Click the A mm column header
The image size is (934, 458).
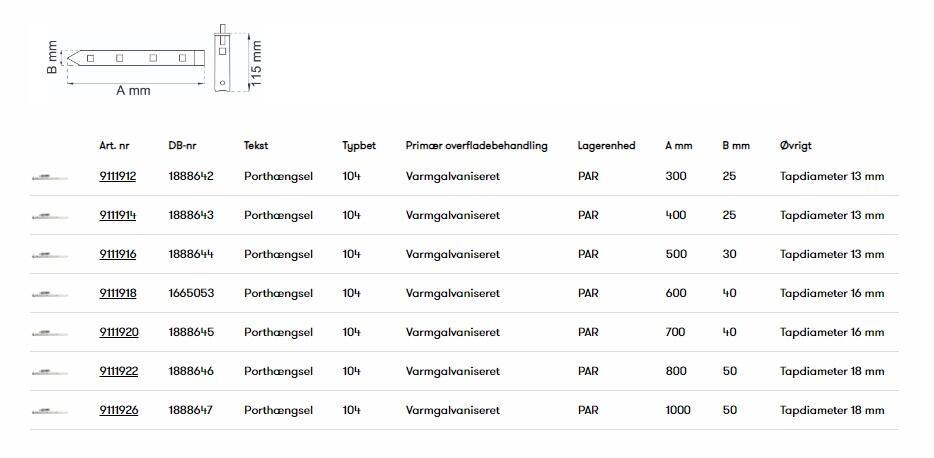click(x=678, y=145)
